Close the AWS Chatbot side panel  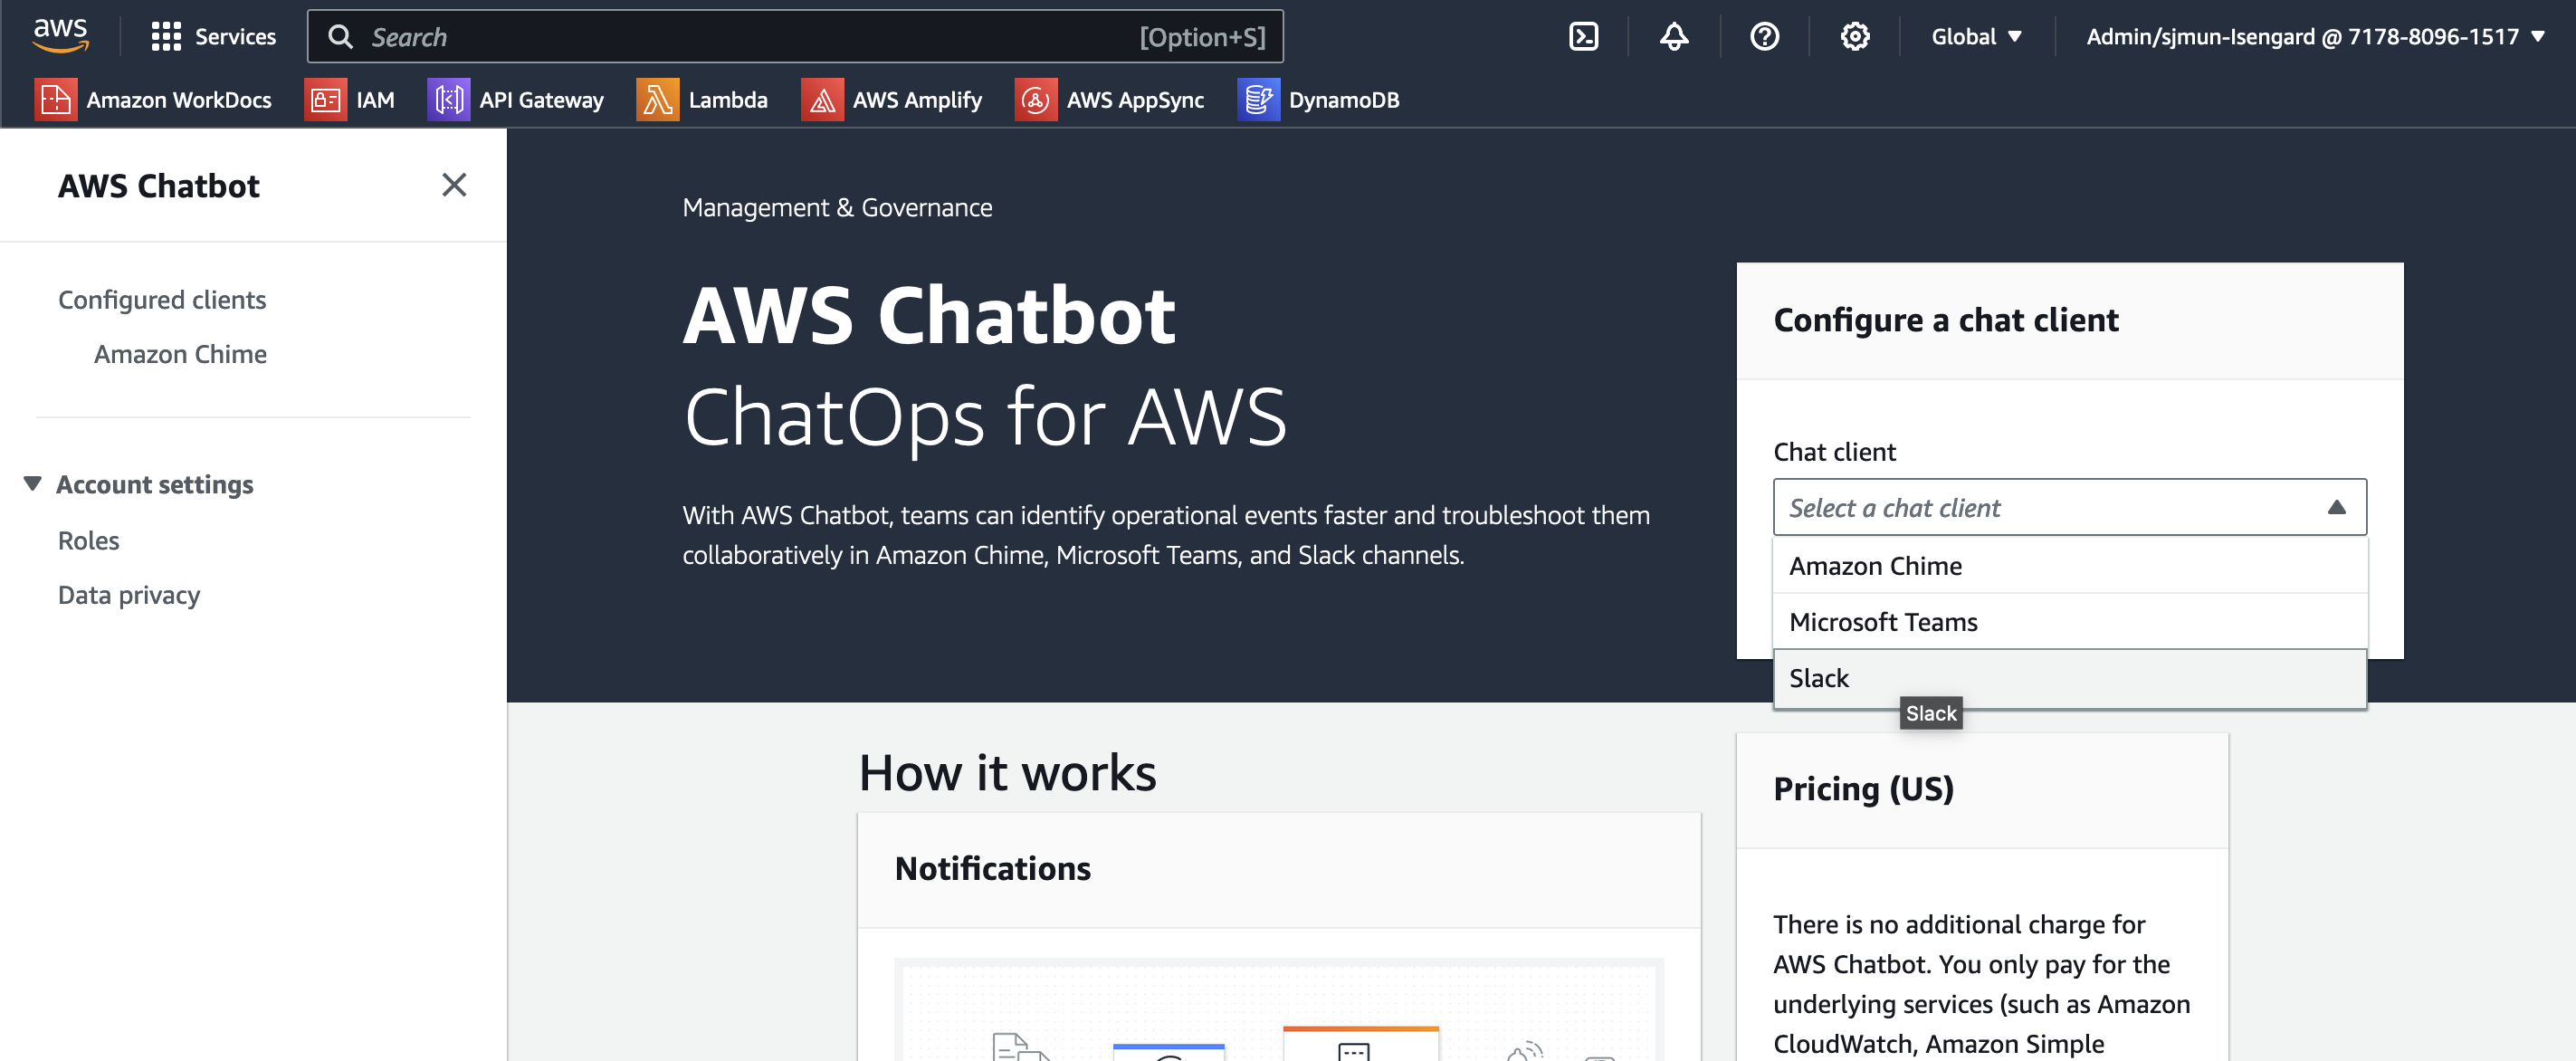[x=454, y=185]
